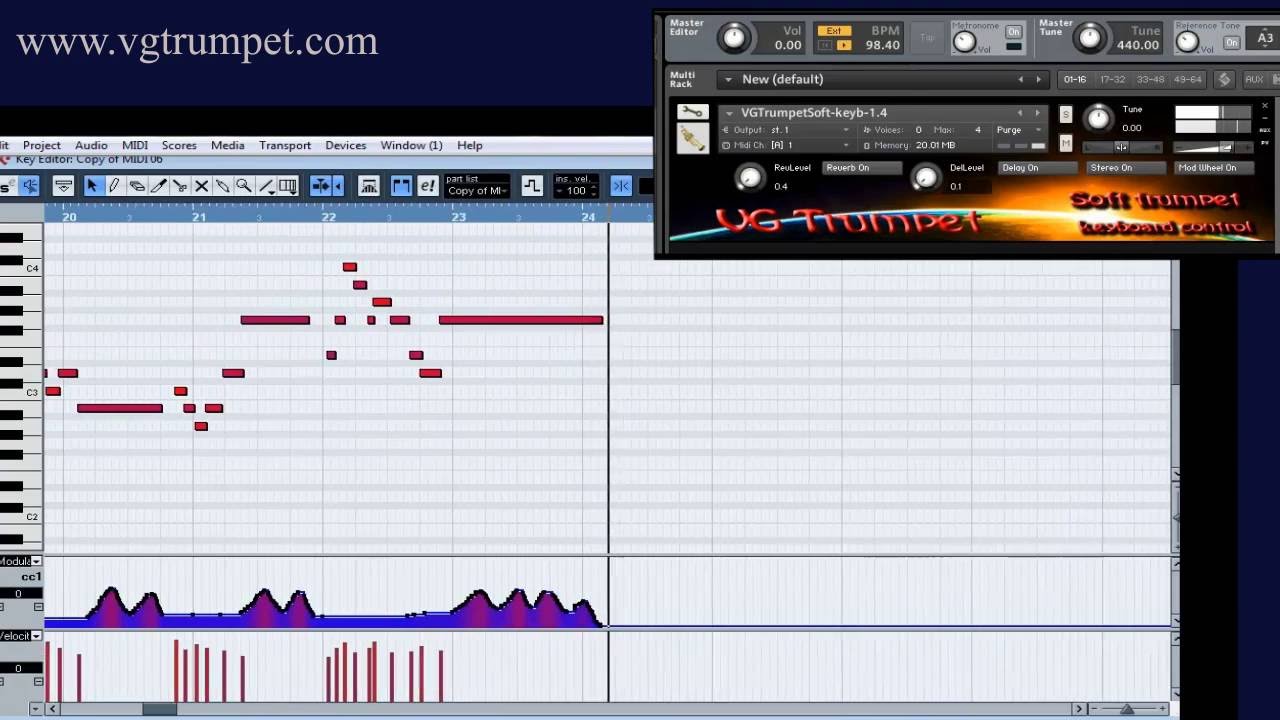Click the insert velocity stepper arrows
The width and height of the screenshot is (1280, 720).
(594, 191)
